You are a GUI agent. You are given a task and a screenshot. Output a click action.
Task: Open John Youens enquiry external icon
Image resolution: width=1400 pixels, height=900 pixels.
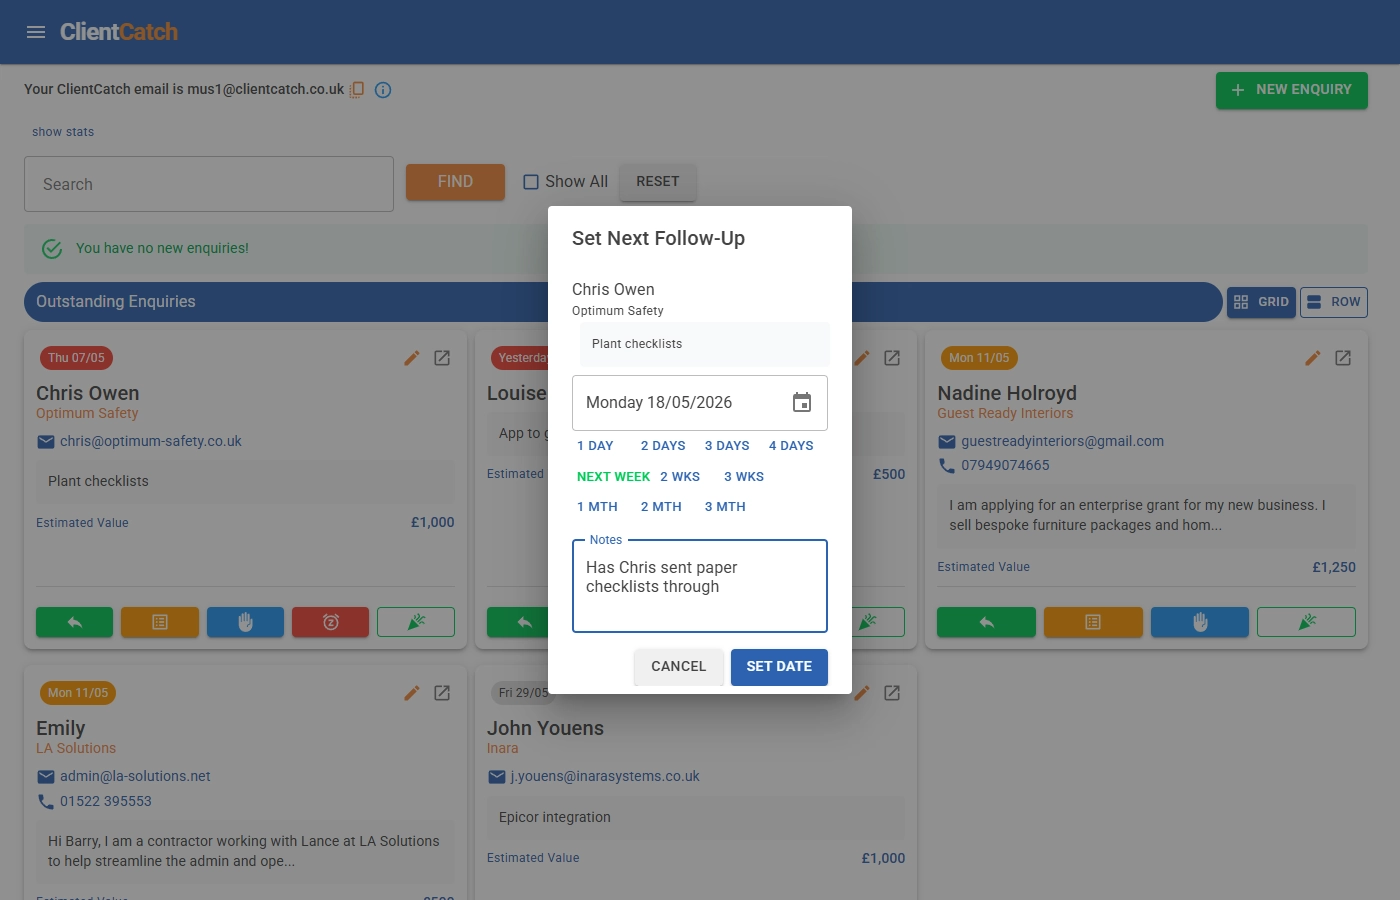coord(892,693)
